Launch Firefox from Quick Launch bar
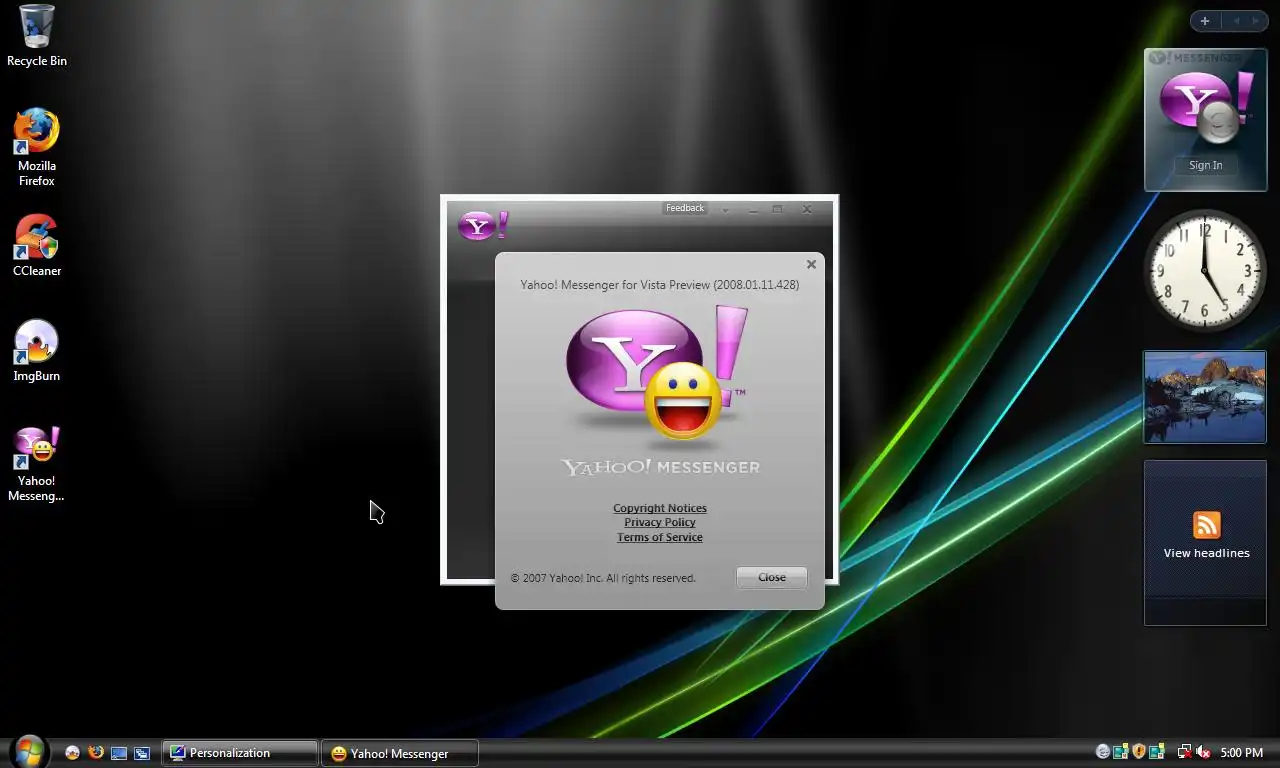The width and height of the screenshot is (1280, 768). click(96, 752)
